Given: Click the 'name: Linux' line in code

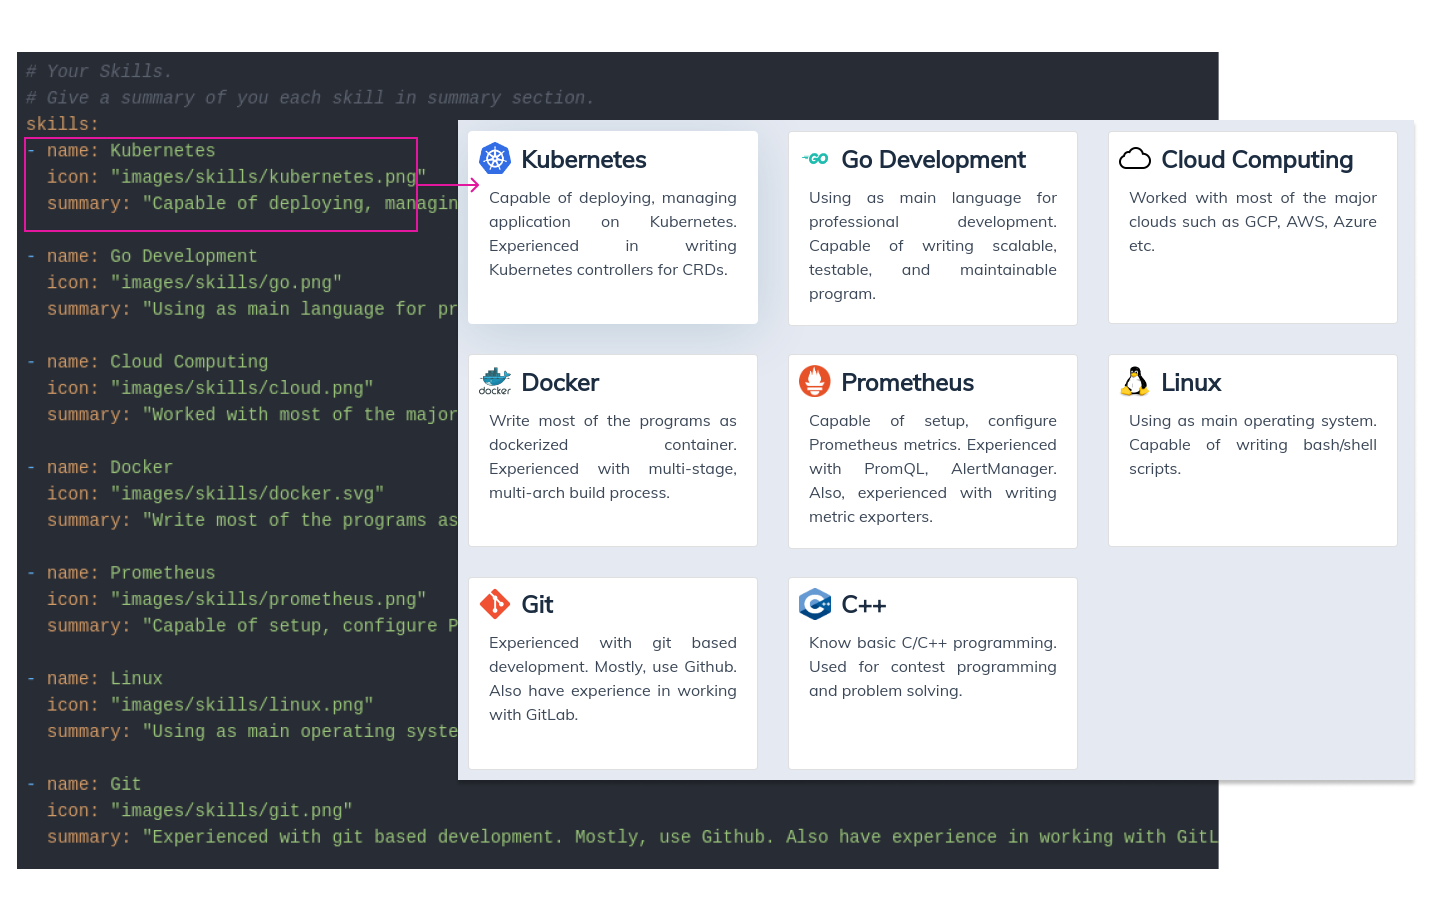Looking at the screenshot, I should coord(104,679).
